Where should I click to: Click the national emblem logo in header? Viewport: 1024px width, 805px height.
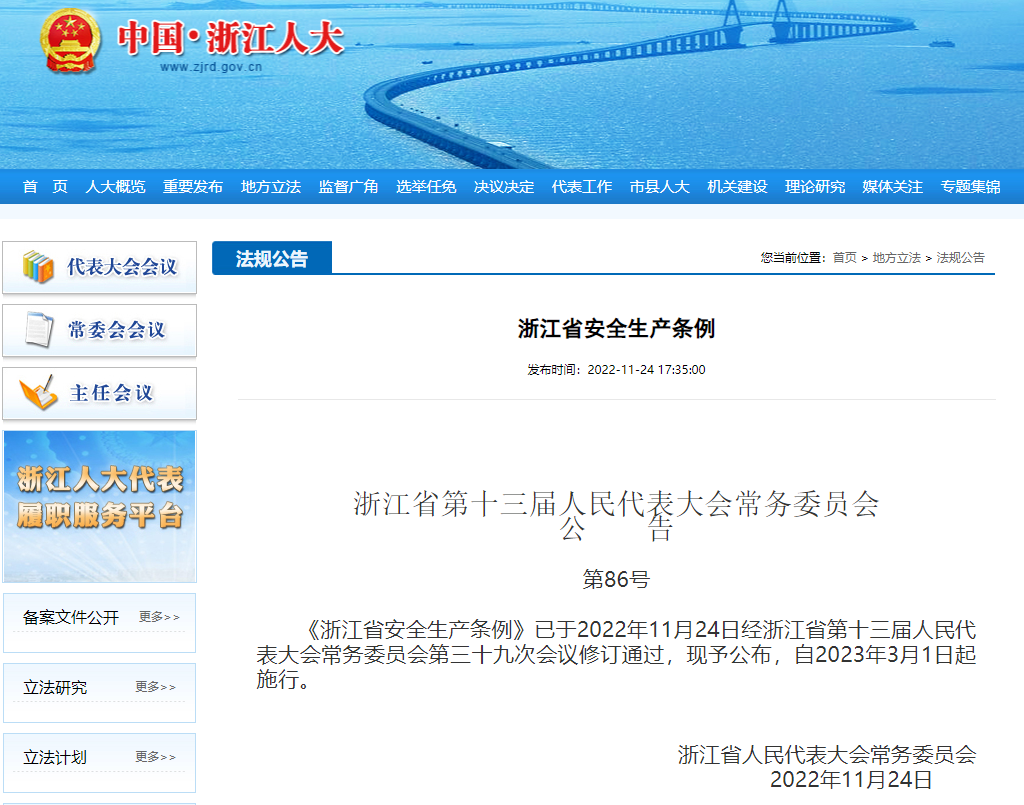tap(70, 41)
